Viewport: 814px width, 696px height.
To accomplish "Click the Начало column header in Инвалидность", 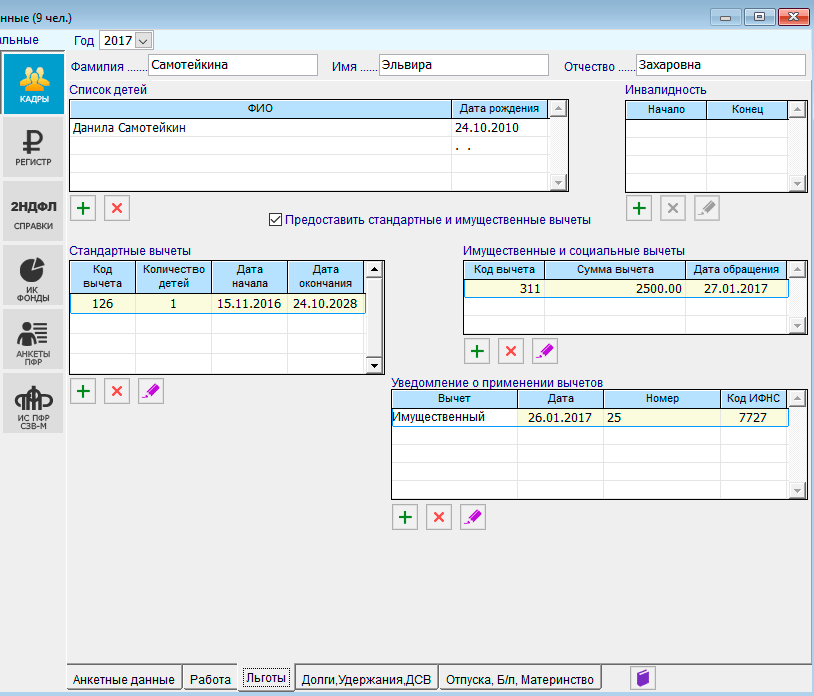I will point(667,110).
